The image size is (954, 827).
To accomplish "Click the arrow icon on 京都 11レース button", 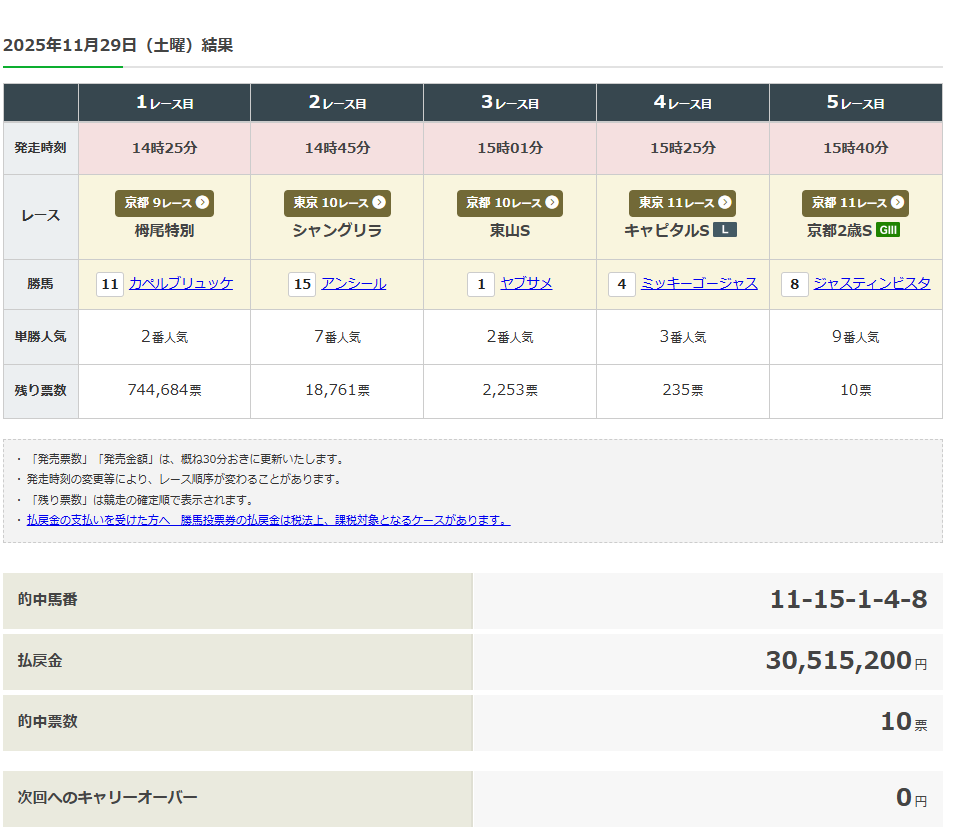I will click(897, 203).
